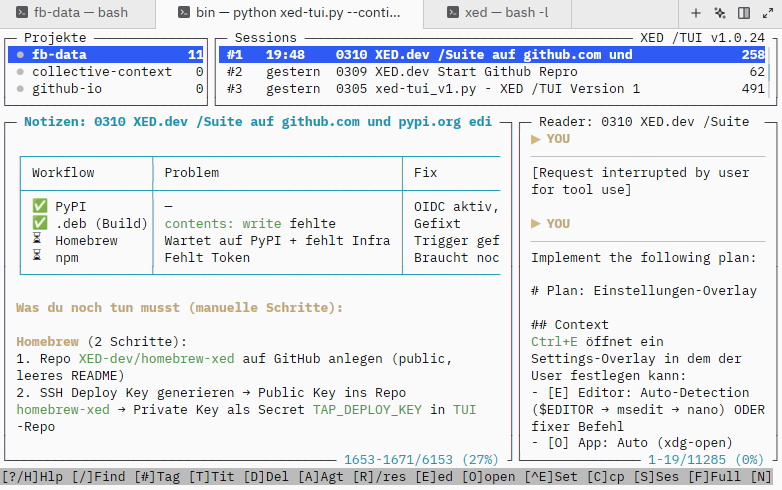The height and width of the screenshot is (490, 782).
Task: Click Notizen position indicator 1653-1671/6153
Action: coord(421,459)
